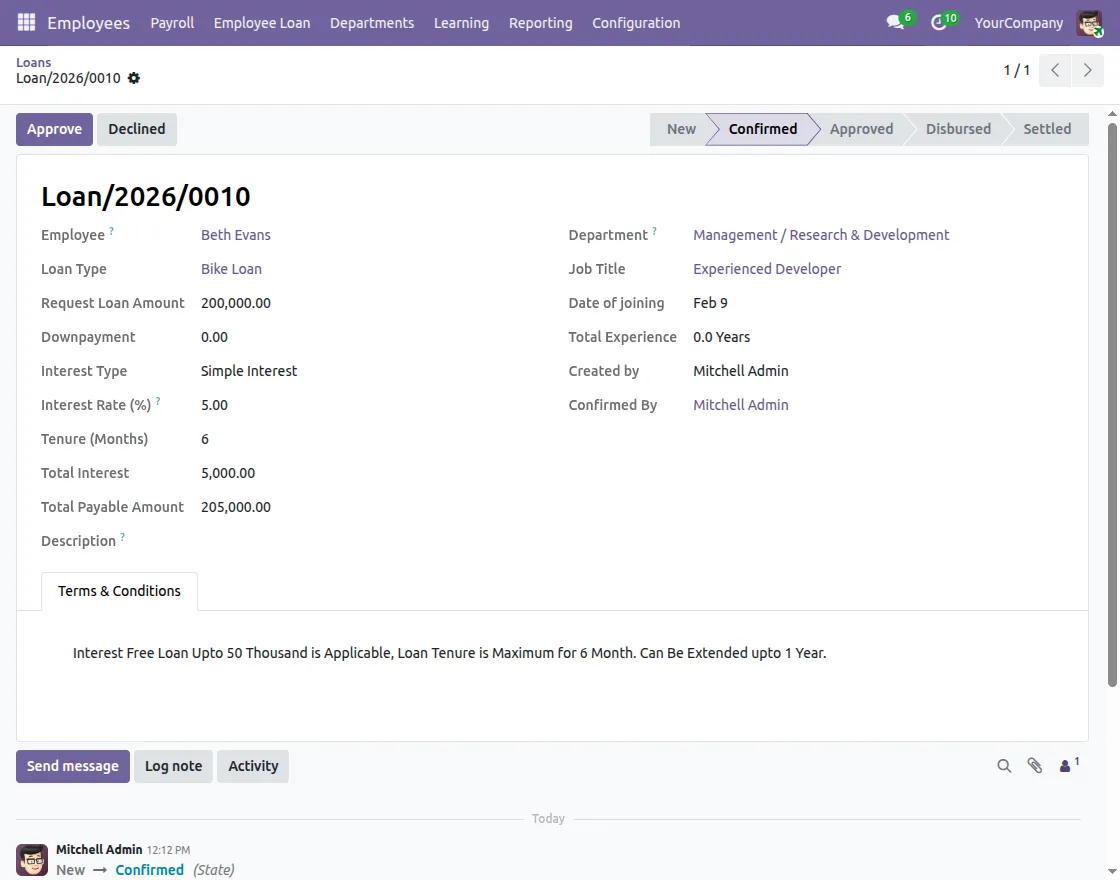Return via the Loans breadcrumb

tap(33, 61)
